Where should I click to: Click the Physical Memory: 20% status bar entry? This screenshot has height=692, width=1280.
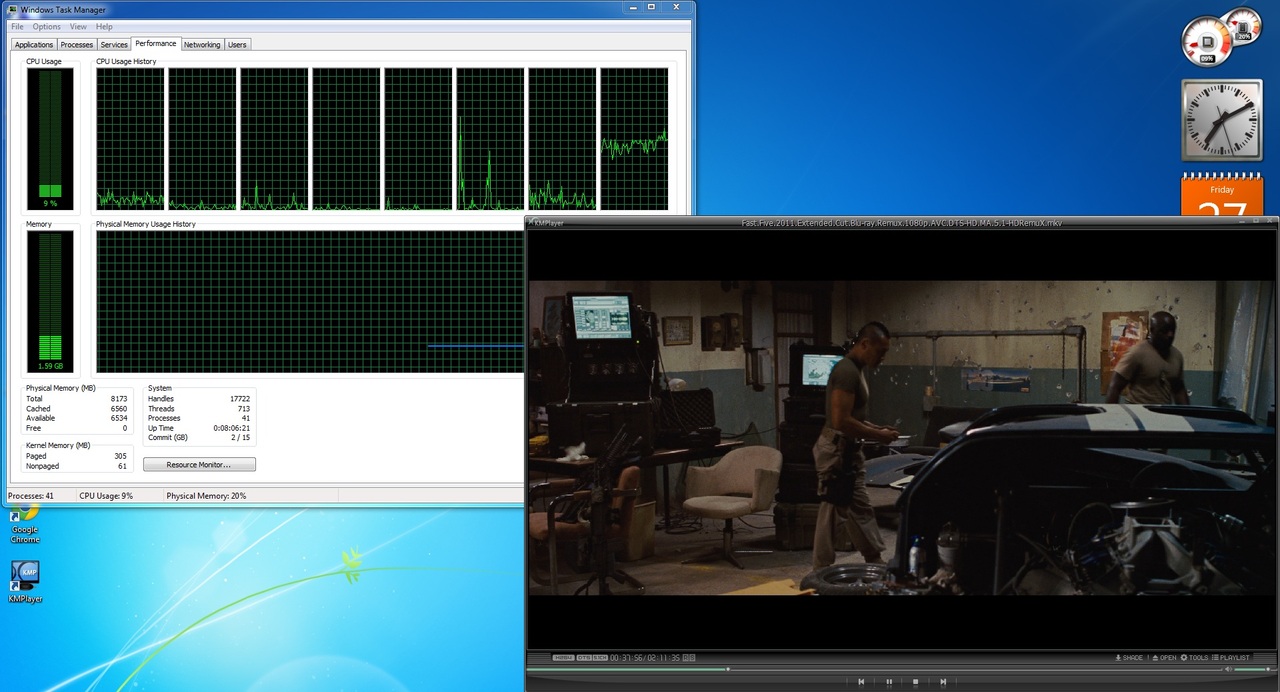pos(206,496)
